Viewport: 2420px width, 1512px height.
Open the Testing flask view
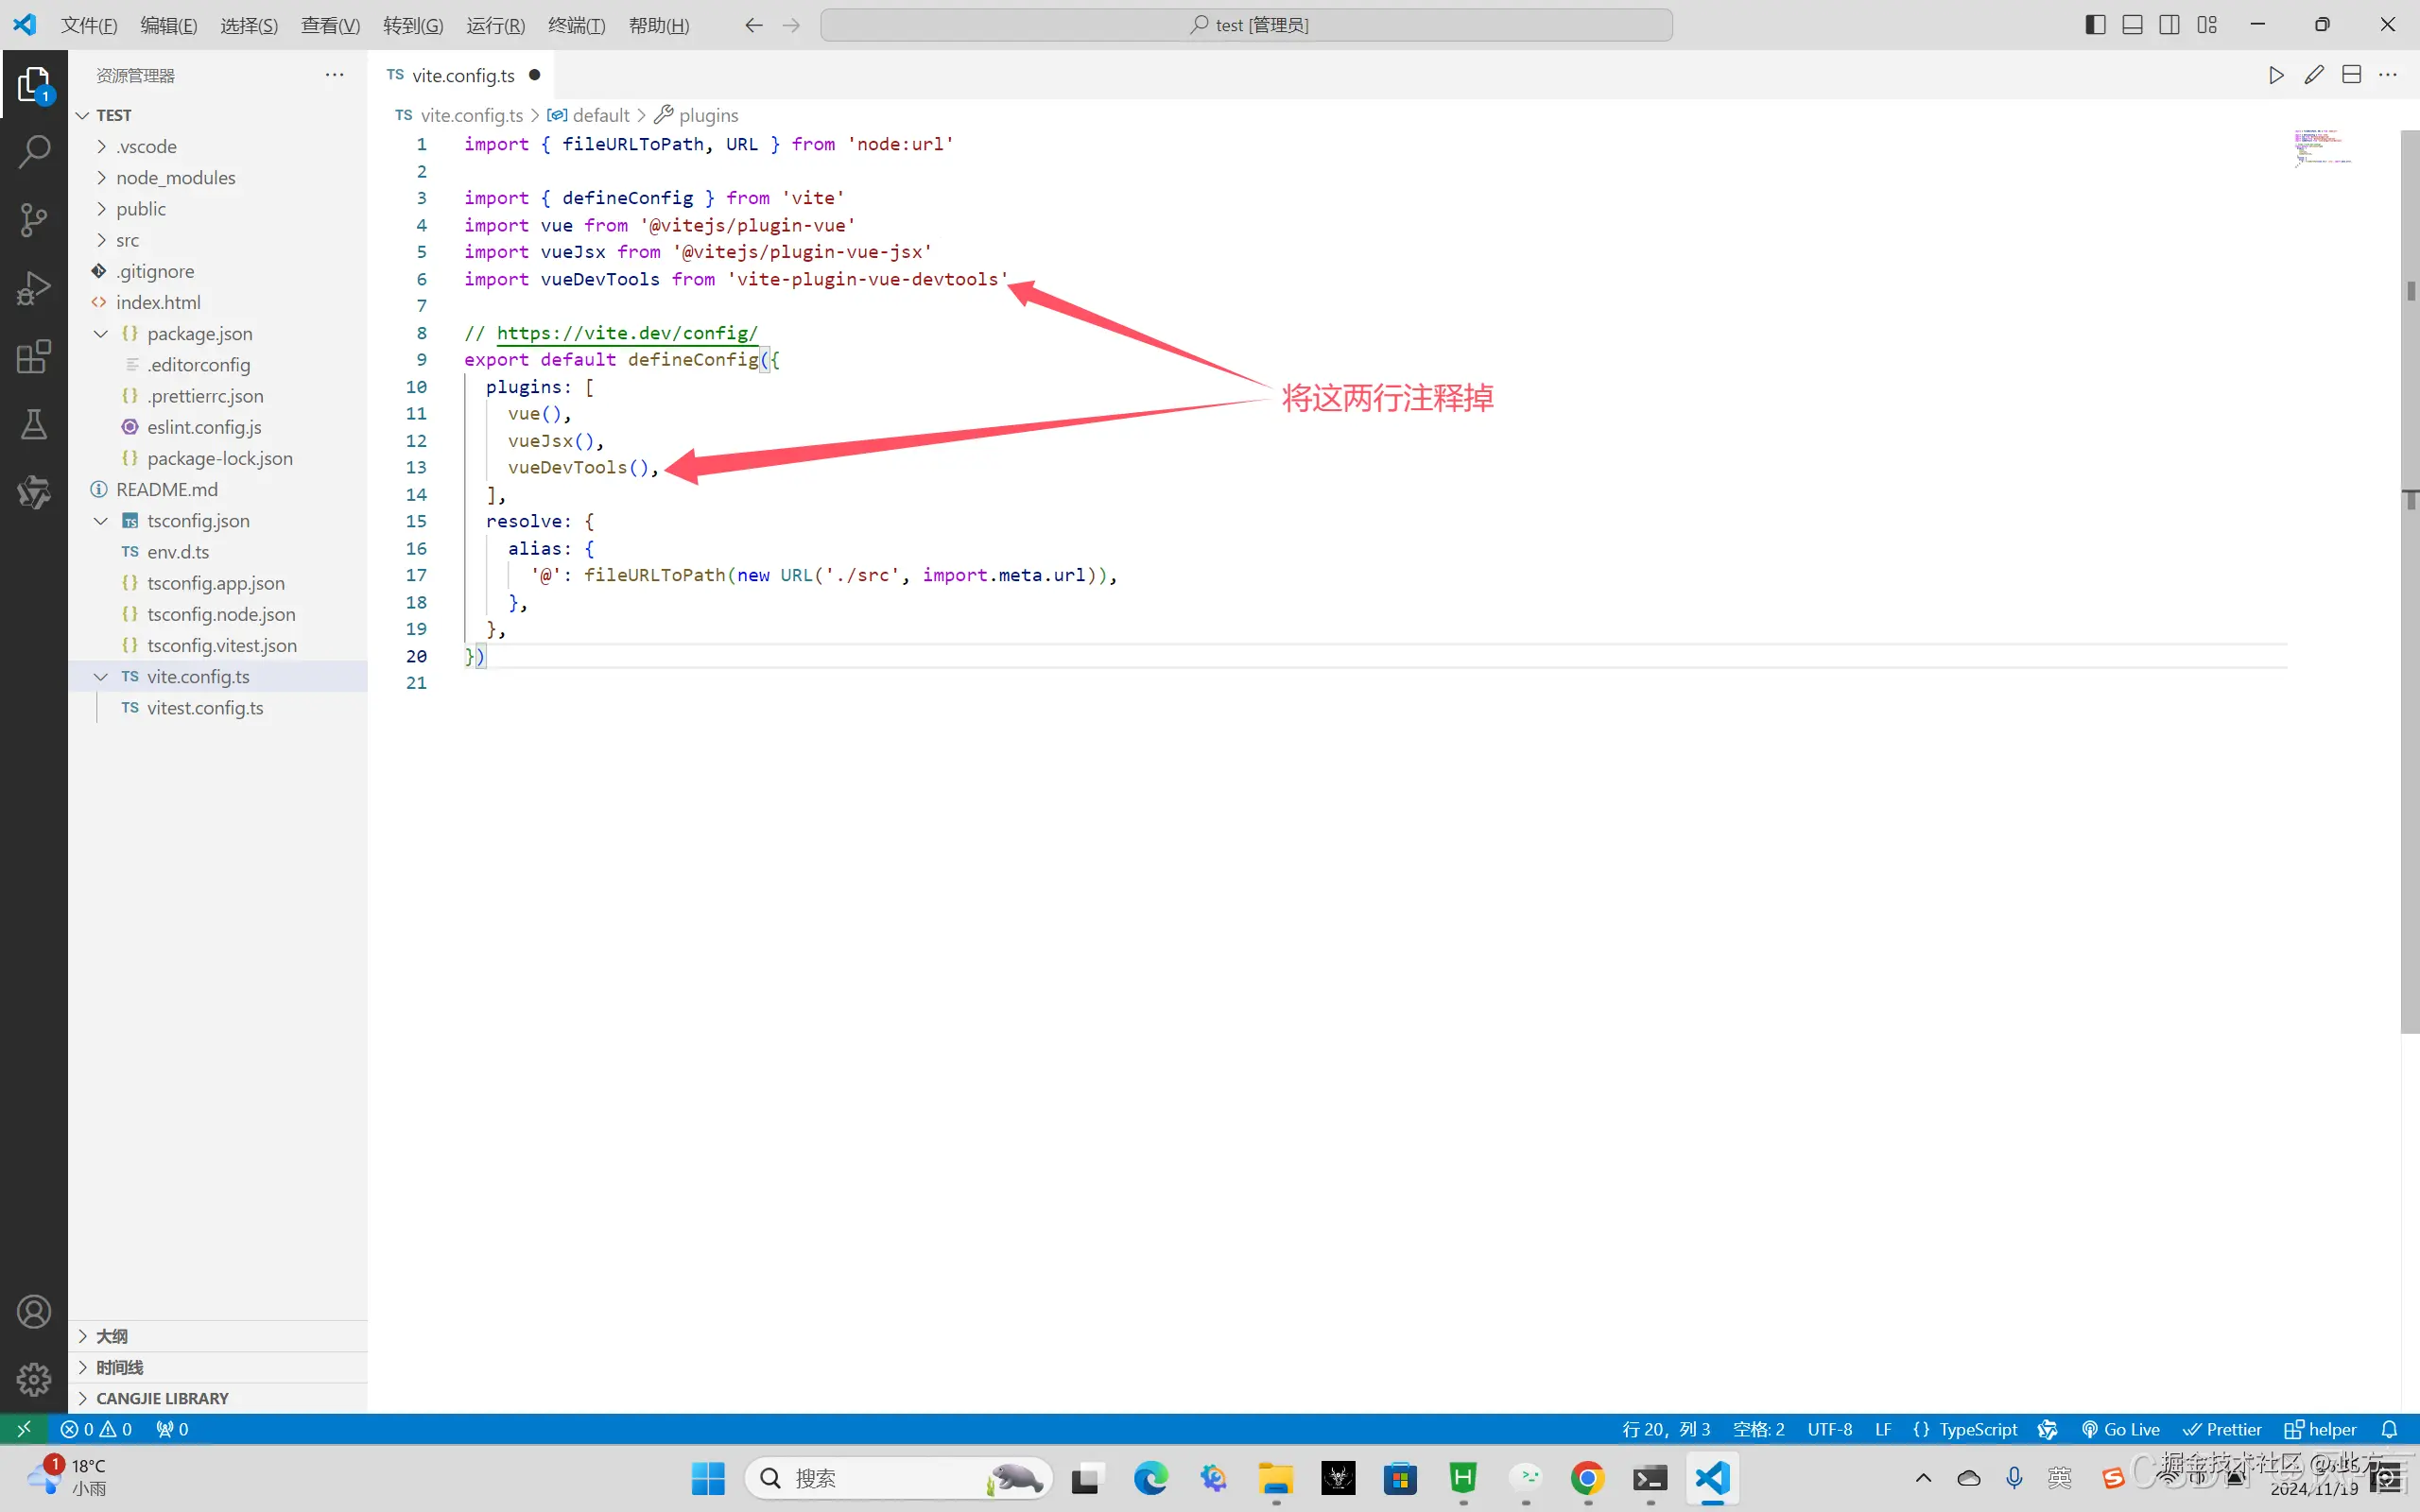click(34, 424)
